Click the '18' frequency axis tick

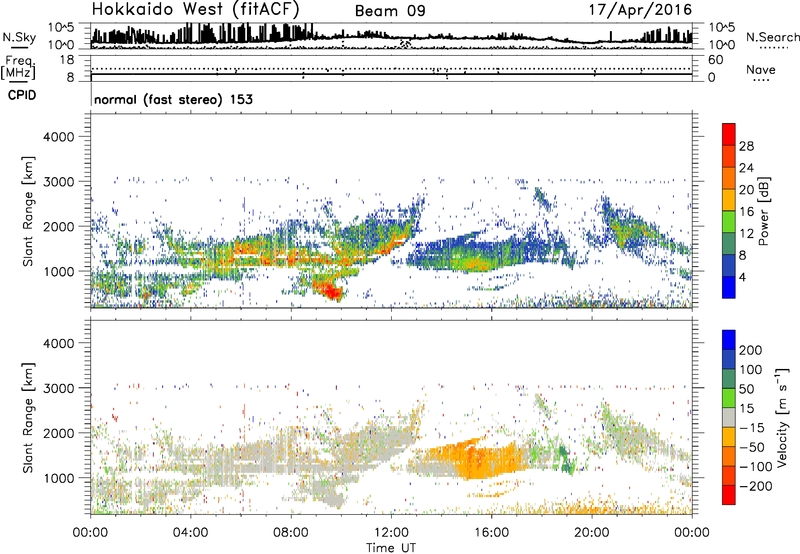coord(68,60)
